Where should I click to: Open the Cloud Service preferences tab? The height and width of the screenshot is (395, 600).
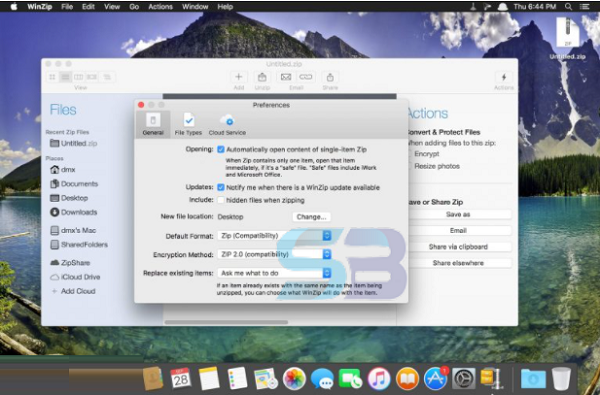[227, 124]
